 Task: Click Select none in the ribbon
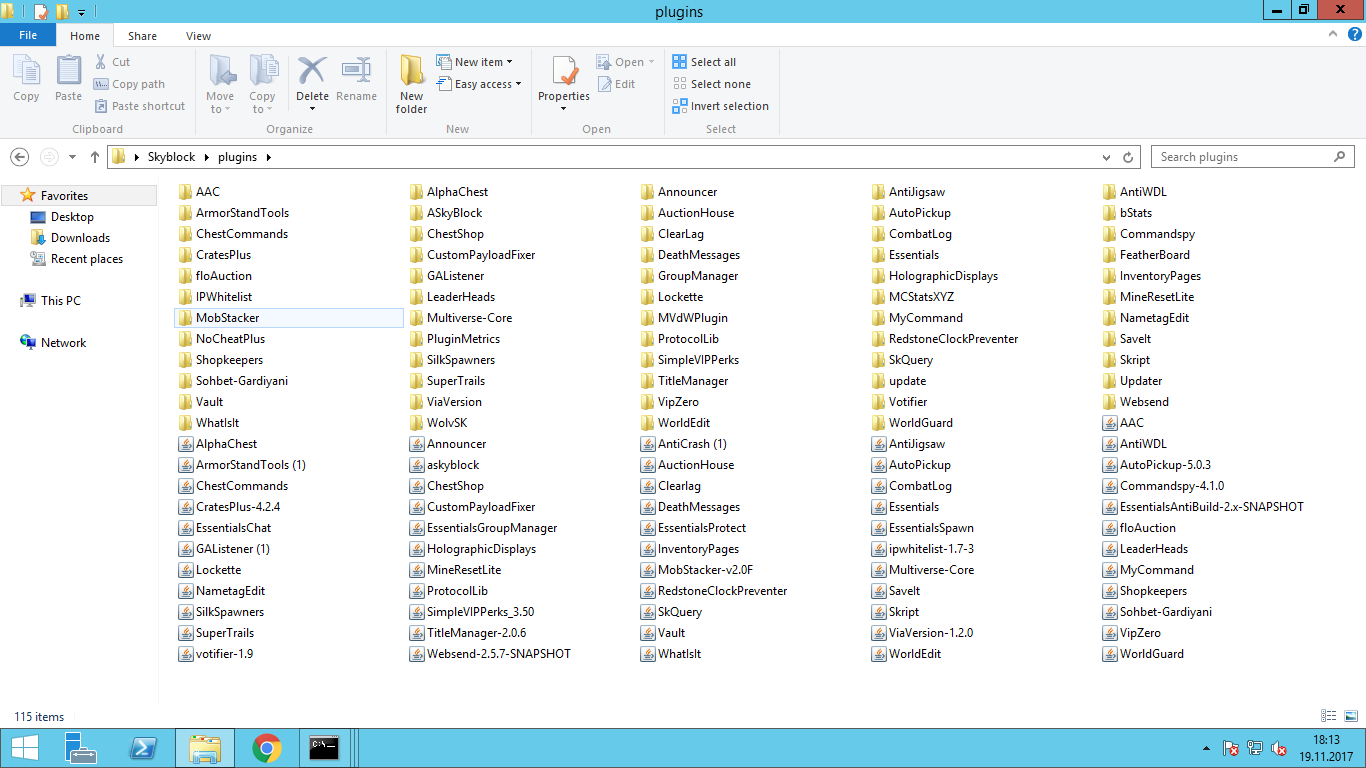click(x=711, y=84)
